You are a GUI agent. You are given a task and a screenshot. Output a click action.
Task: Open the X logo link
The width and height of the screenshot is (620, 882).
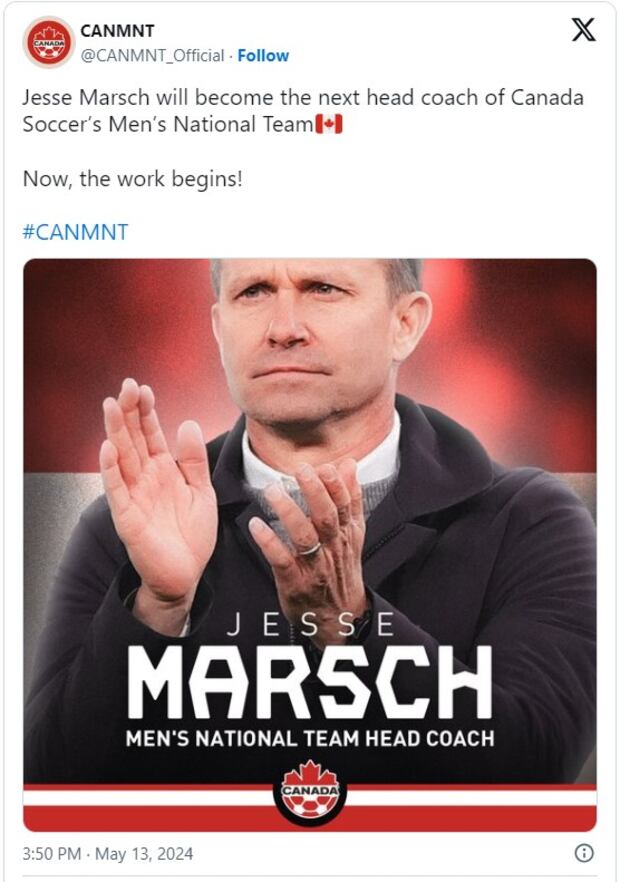pyautogui.click(x=582, y=30)
